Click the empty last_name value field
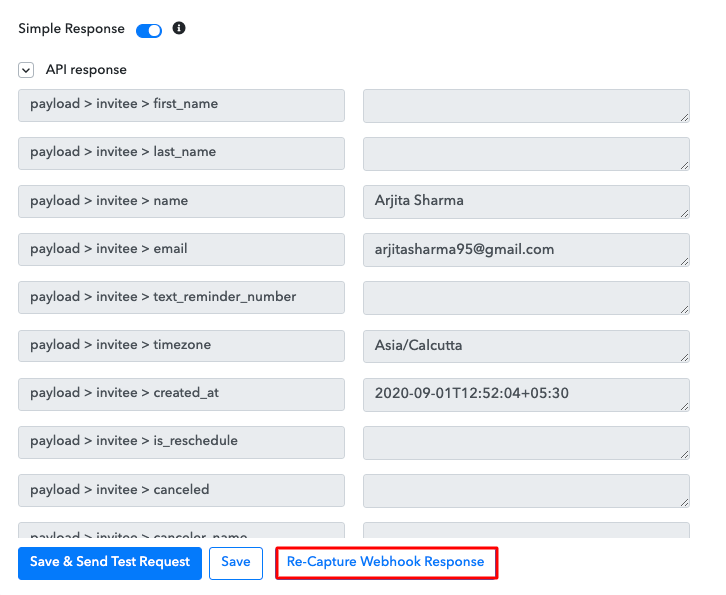The image size is (726, 595). point(525,153)
